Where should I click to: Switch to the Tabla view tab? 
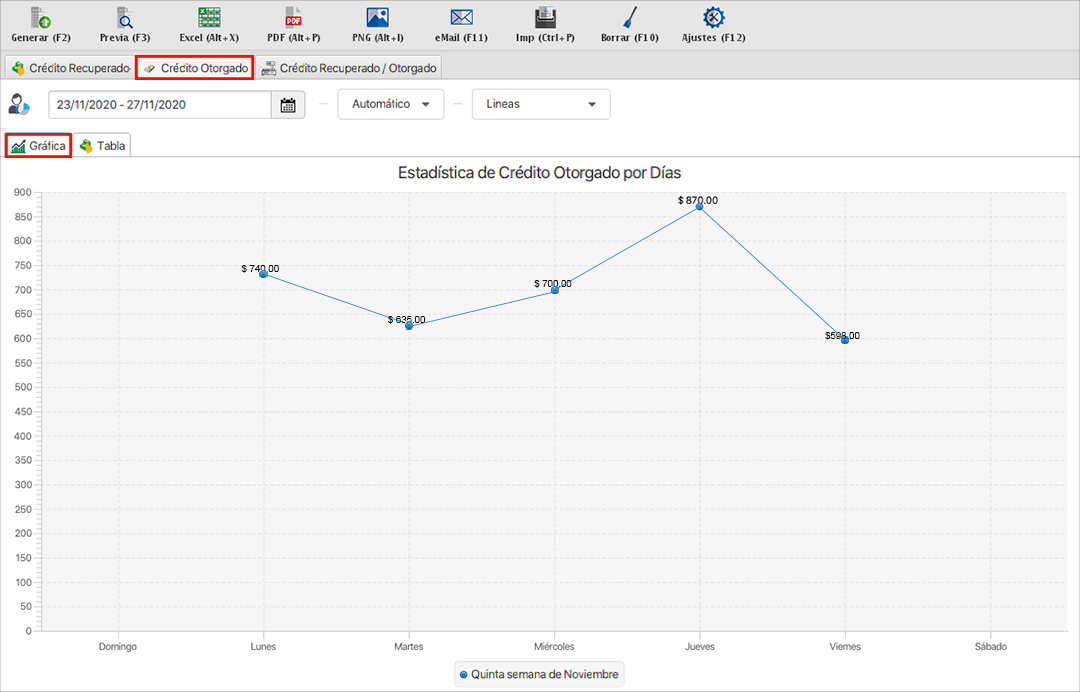[x=102, y=146]
